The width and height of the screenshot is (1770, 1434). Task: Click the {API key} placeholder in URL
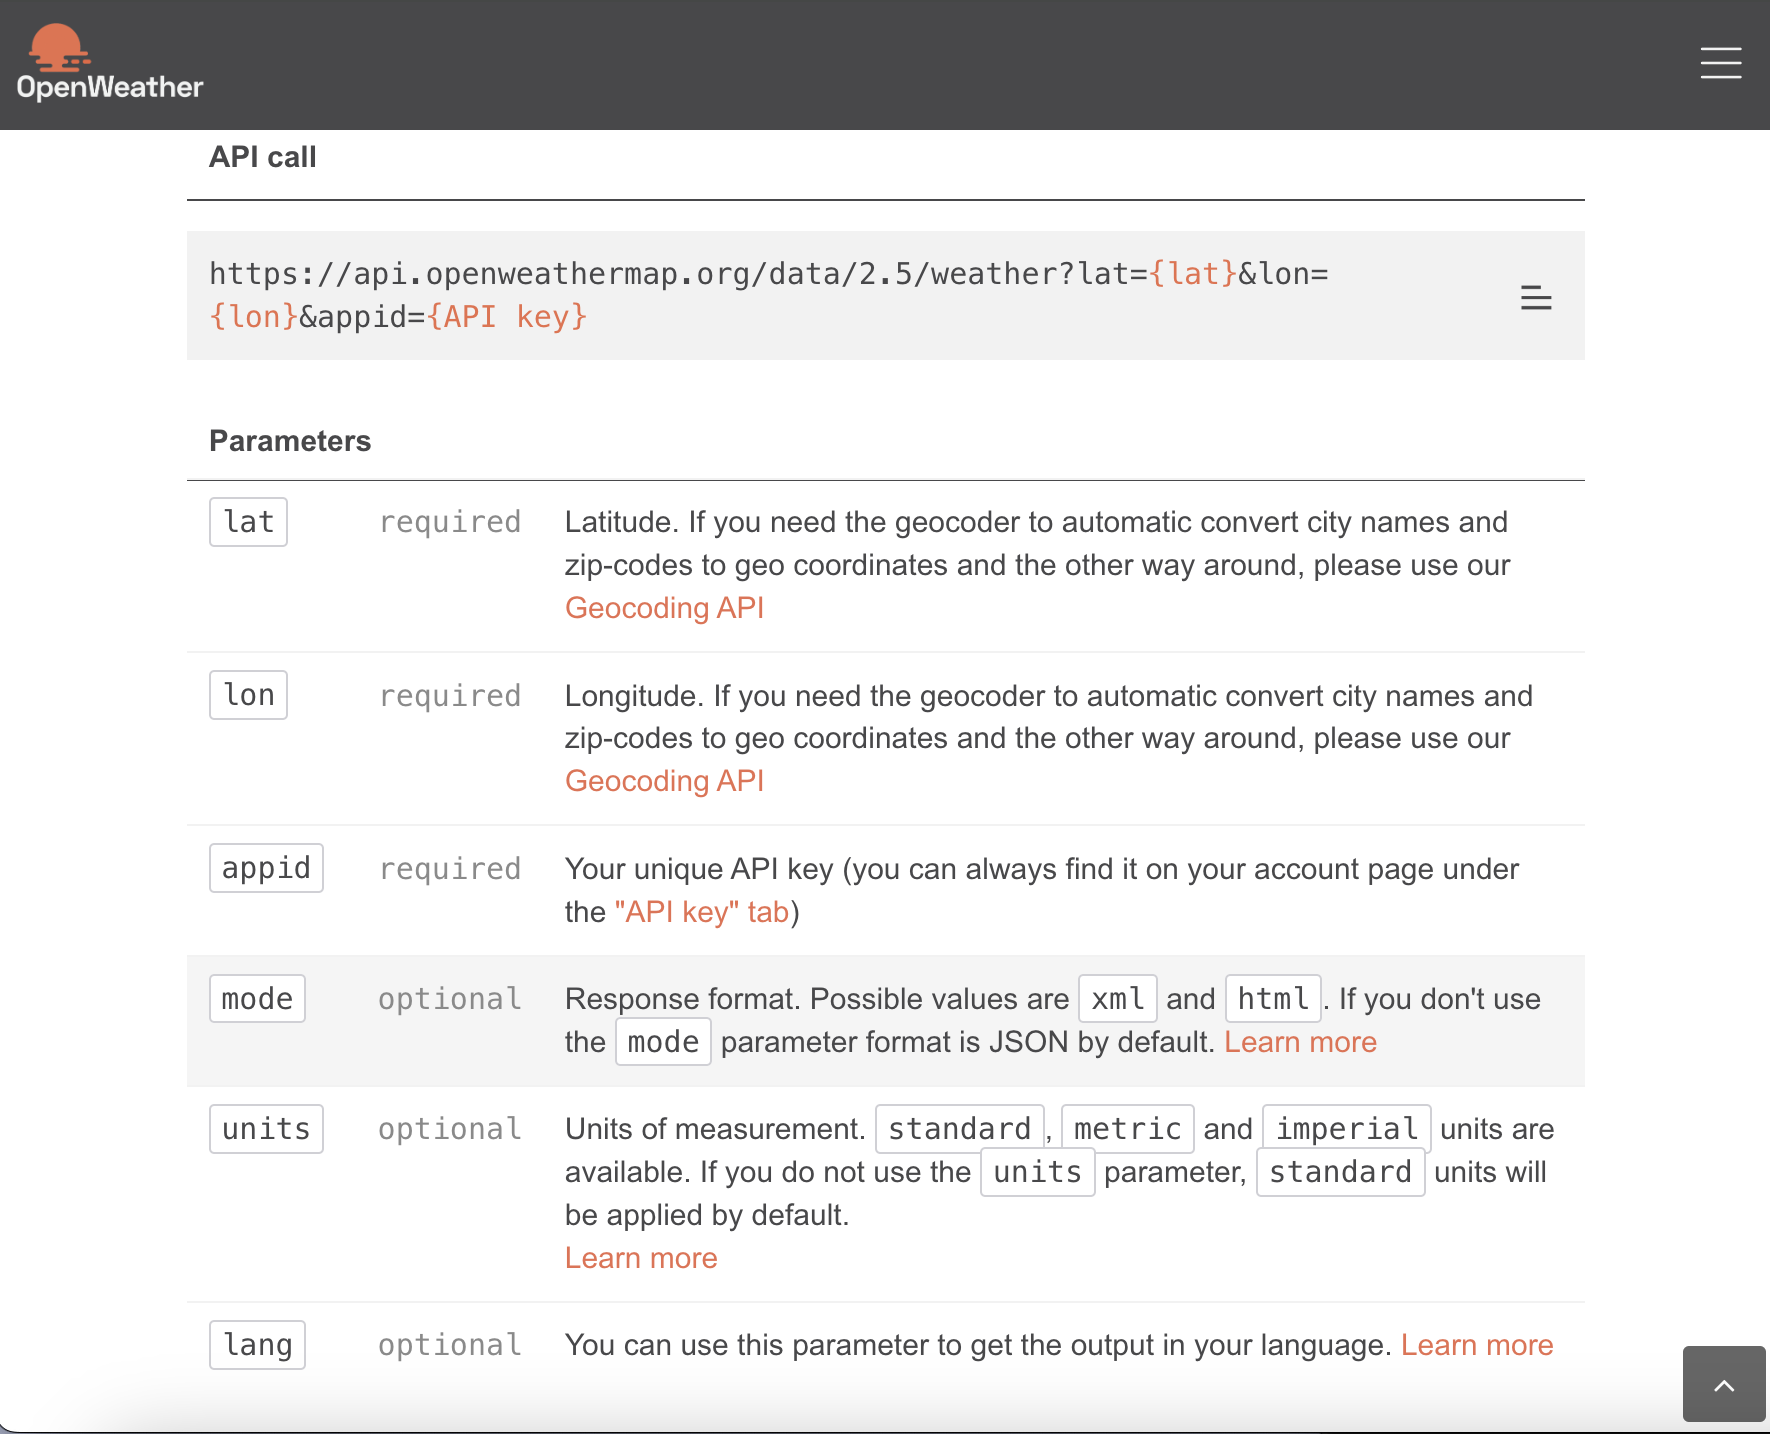point(507,317)
